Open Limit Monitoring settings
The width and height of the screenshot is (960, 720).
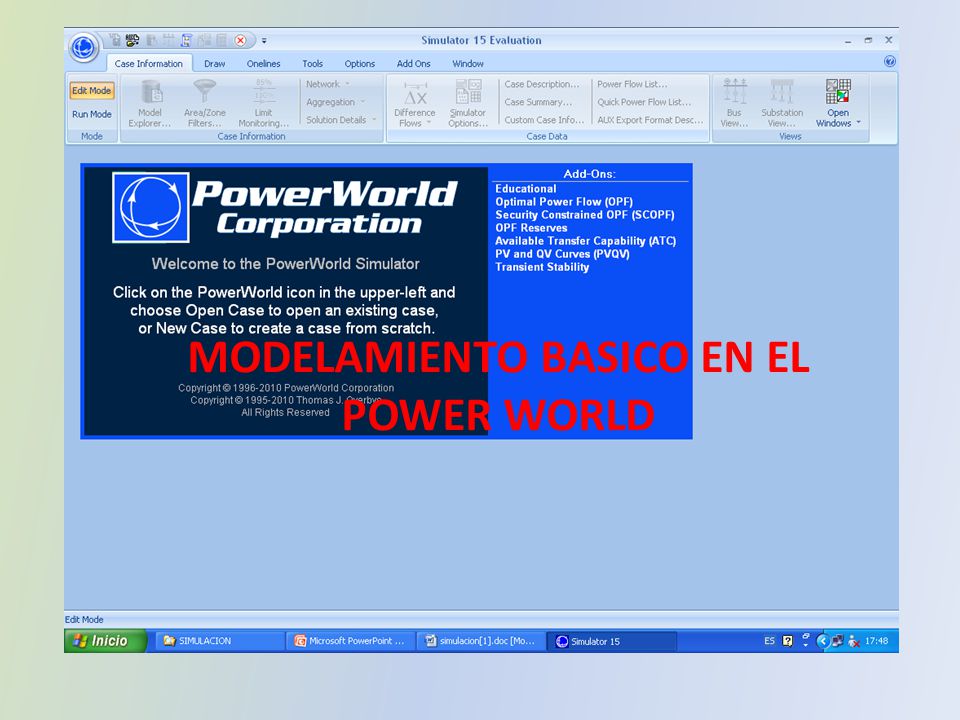(263, 103)
